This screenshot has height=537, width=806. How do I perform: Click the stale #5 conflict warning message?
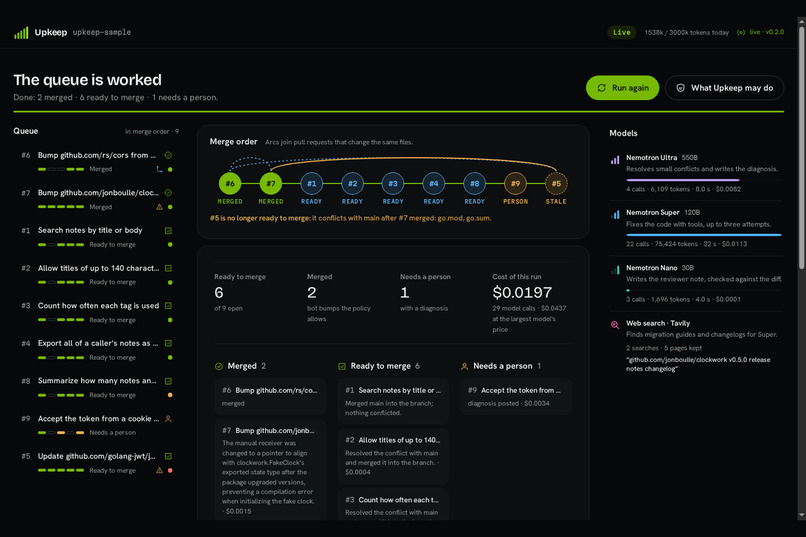tap(351, 218)
